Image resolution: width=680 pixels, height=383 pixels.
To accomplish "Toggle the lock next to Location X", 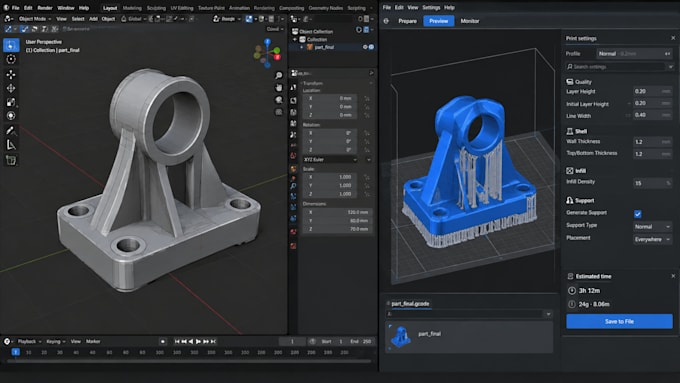I will click(367, 98).
